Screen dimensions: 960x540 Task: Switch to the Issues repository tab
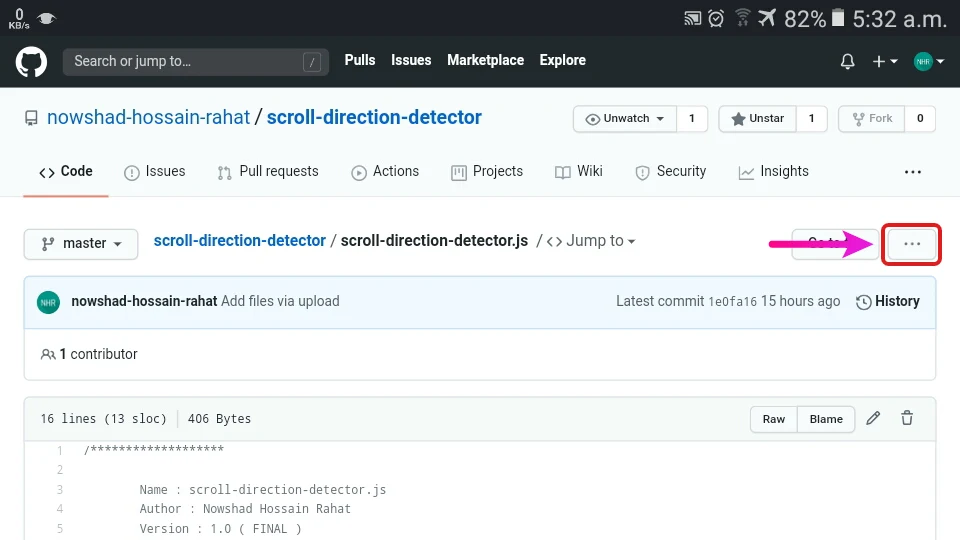pos(154,172)
